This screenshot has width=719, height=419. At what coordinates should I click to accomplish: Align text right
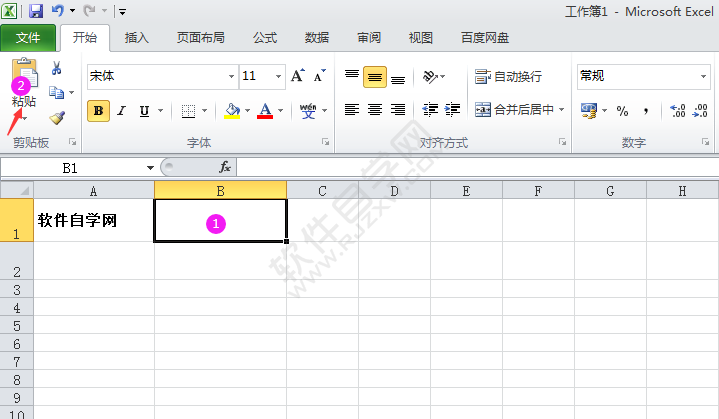point(398,110)
